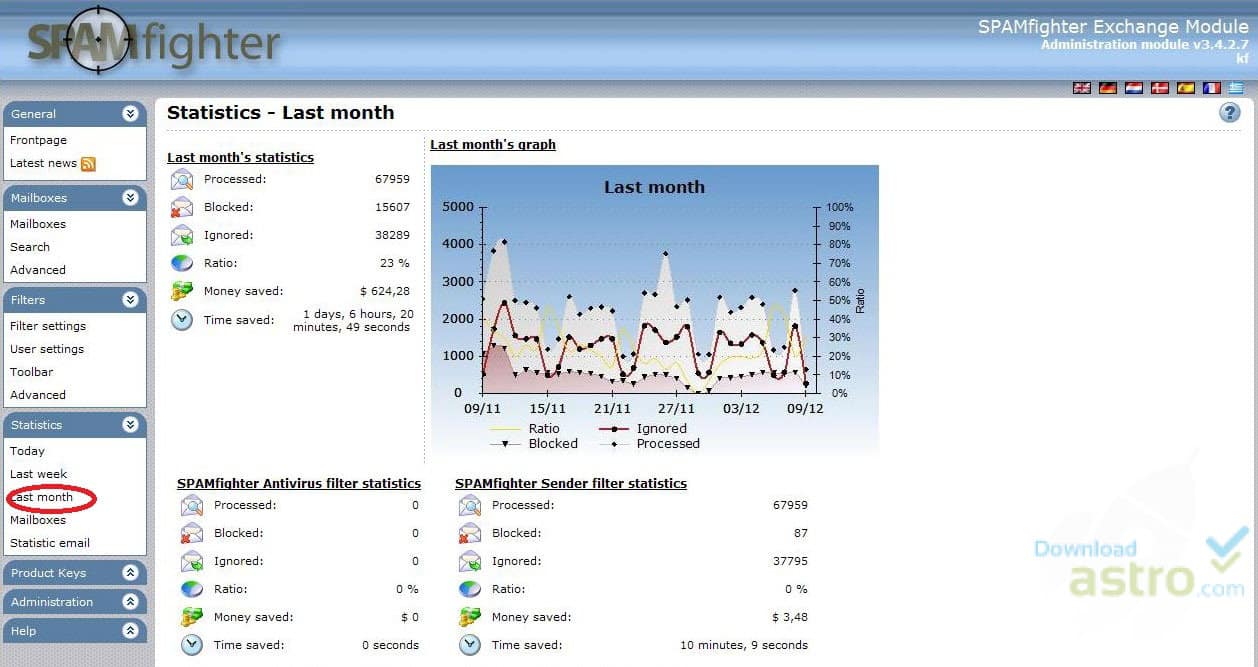The width and height of the screenshot is (1258, 667).
Task: Click the Ratio legend entry in graph
Action: pyautogui.click(x=526, y=428)
